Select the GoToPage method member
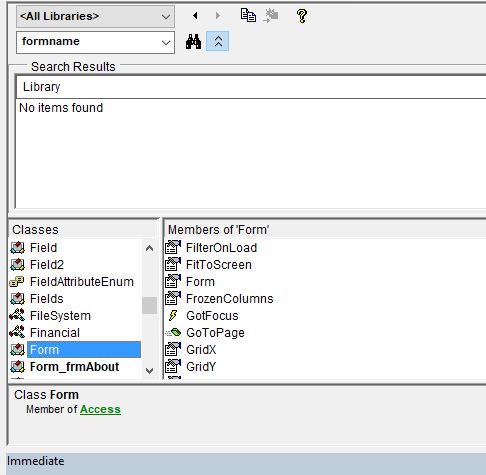Image resolution: width=486 pixels, height=475 pixels. [x=215, y=333]
